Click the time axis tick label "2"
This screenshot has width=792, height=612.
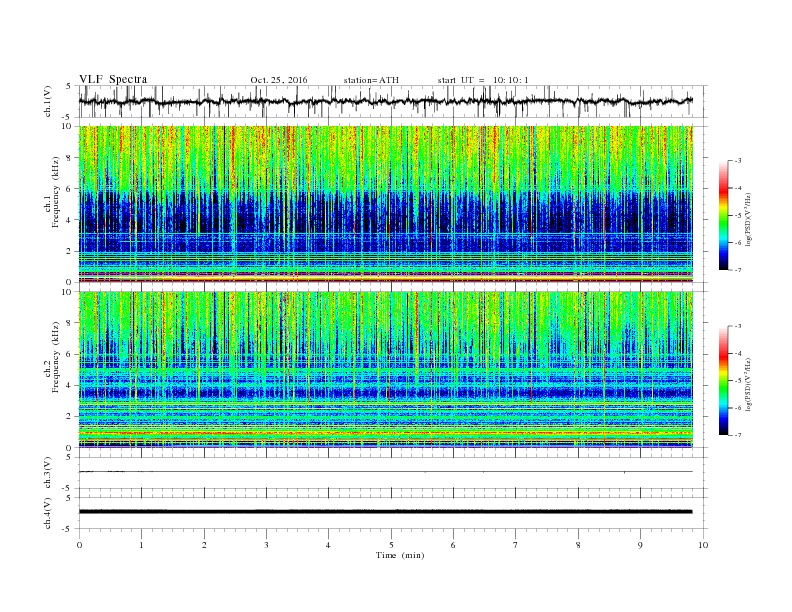coord(204,545)
